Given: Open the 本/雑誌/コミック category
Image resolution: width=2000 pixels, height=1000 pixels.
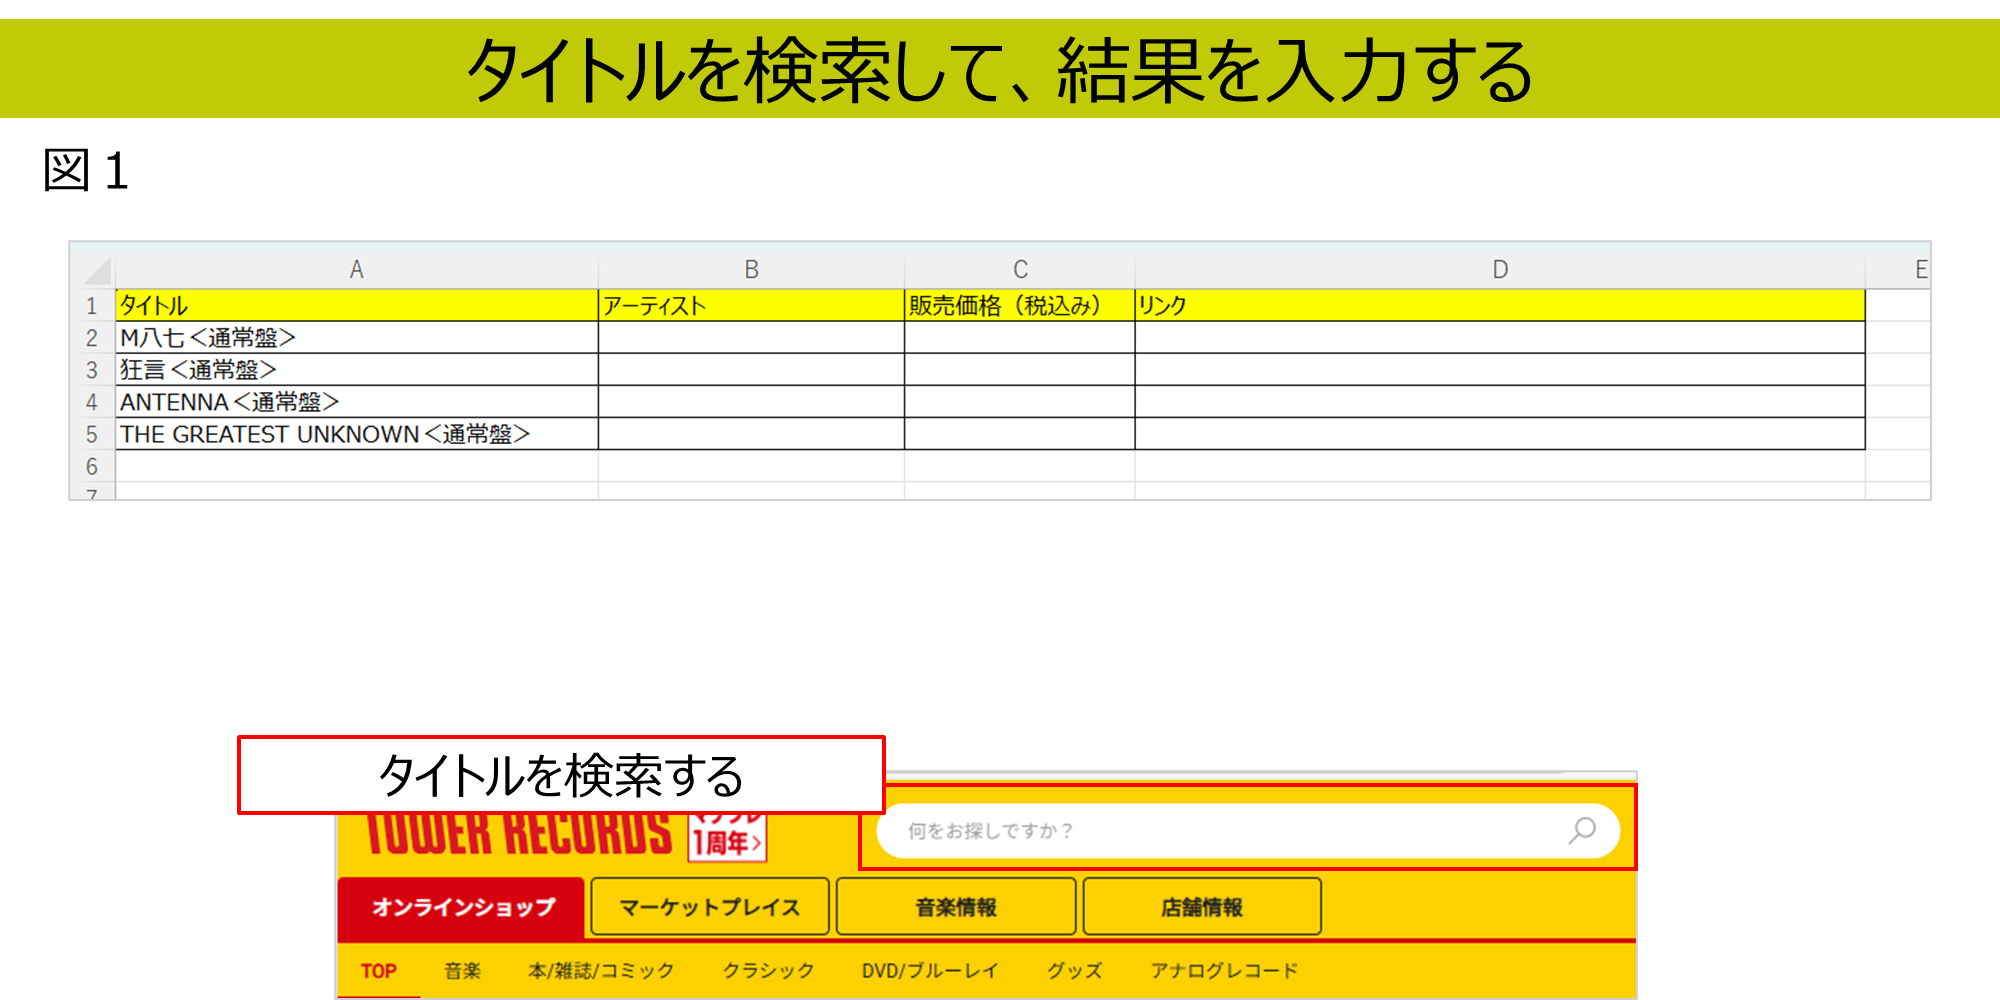Looking at the screenshot, I should pyautogui.click(x=601, y=971).
